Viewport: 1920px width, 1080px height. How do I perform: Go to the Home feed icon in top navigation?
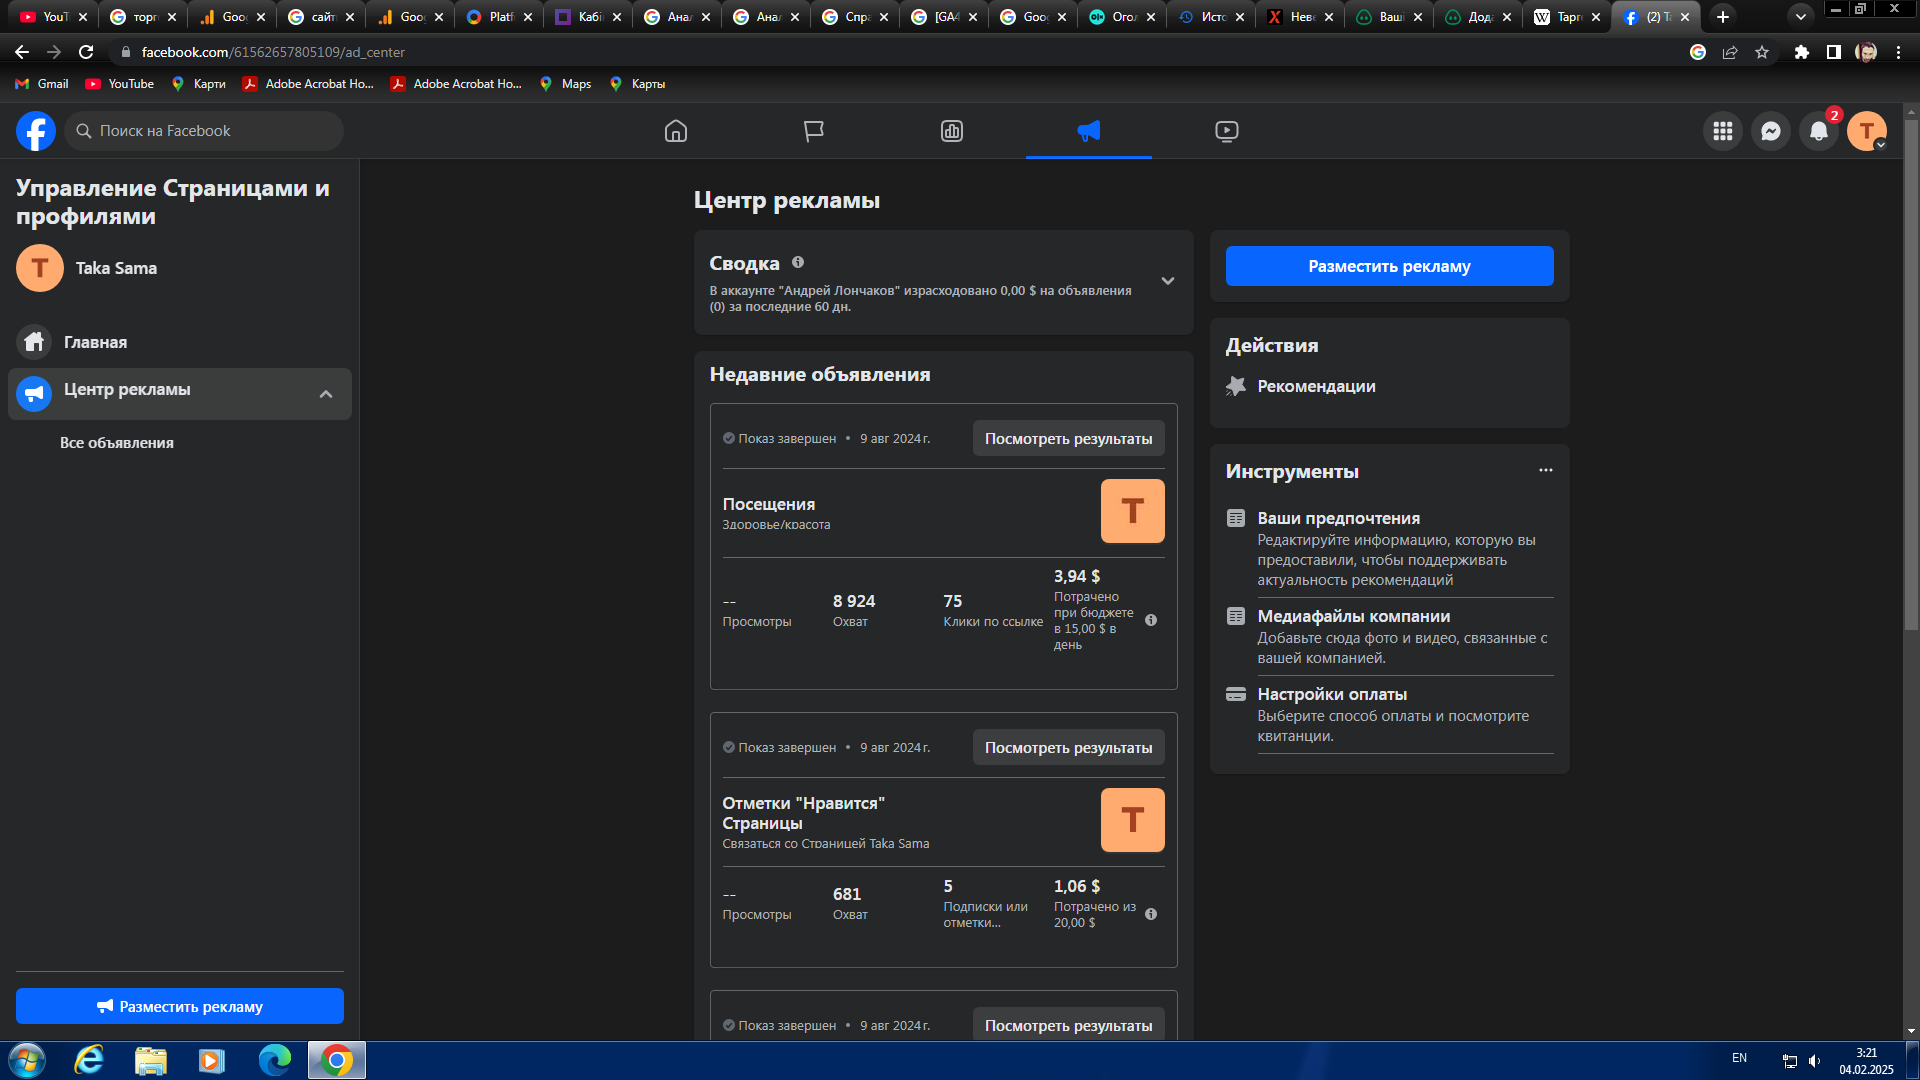click(x=676, y=131)
